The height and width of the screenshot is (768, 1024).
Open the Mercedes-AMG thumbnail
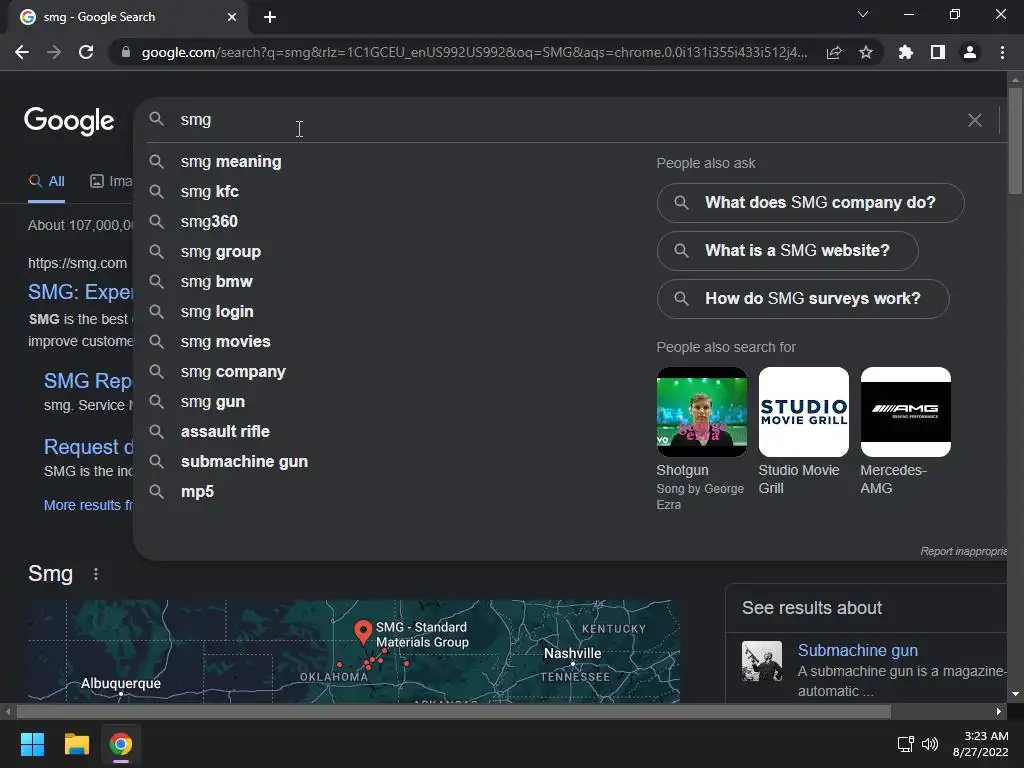905,412
